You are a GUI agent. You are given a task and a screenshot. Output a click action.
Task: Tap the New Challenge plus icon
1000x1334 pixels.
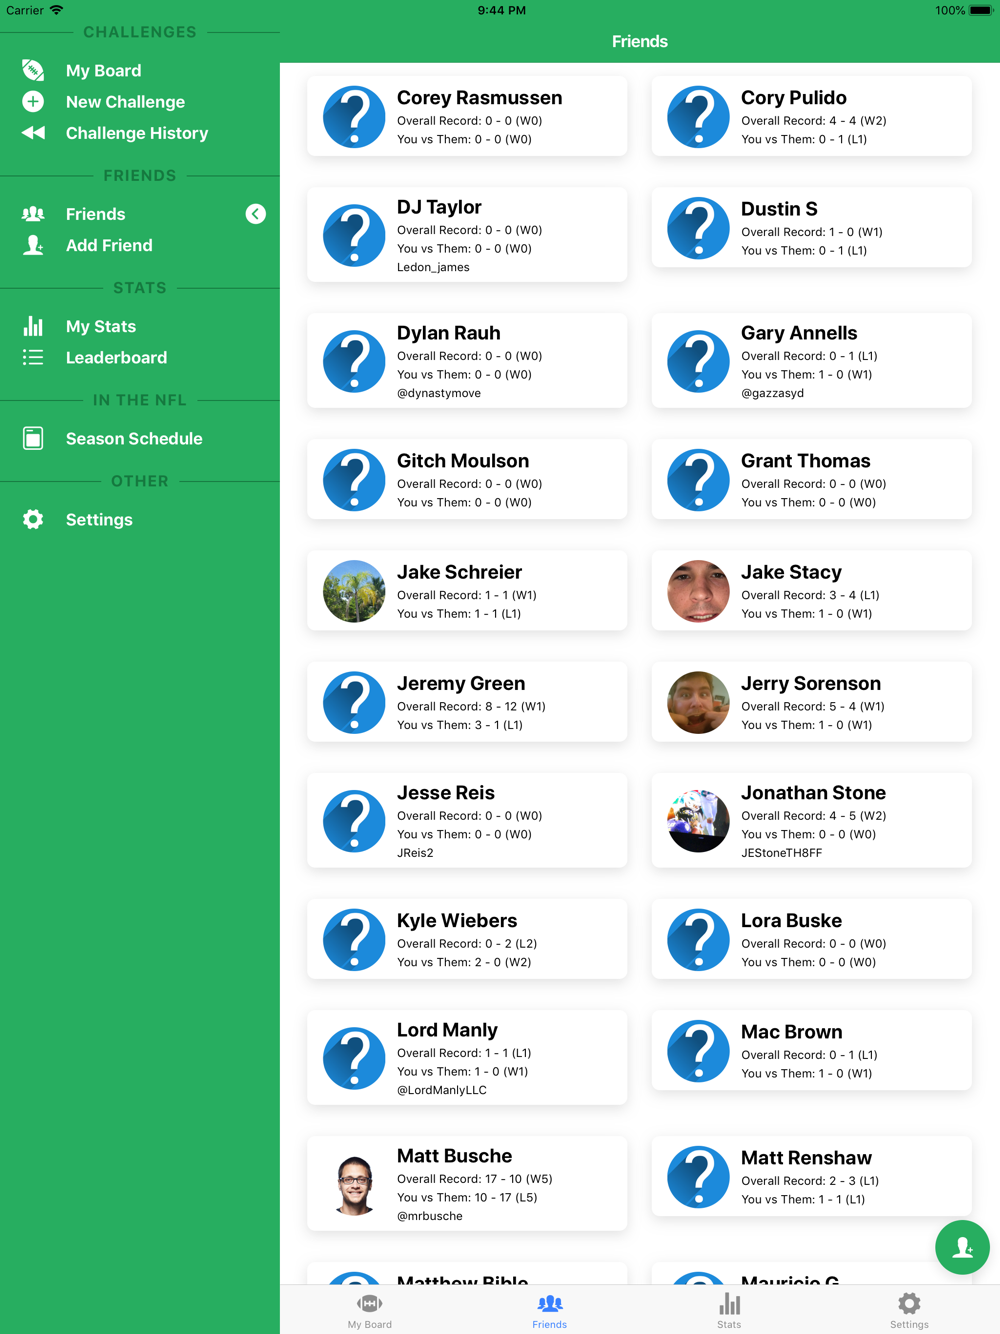pyautogui.click(x=33, y=101)
